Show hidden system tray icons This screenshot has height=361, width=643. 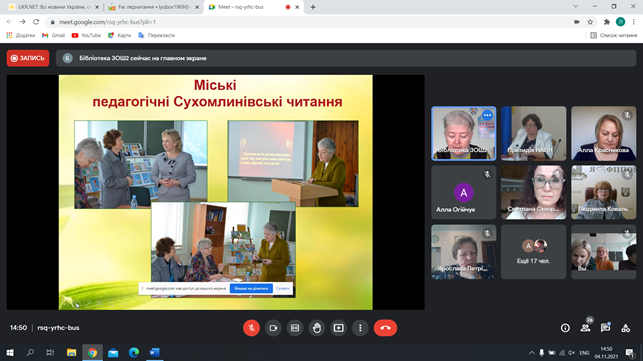[531, 352]
